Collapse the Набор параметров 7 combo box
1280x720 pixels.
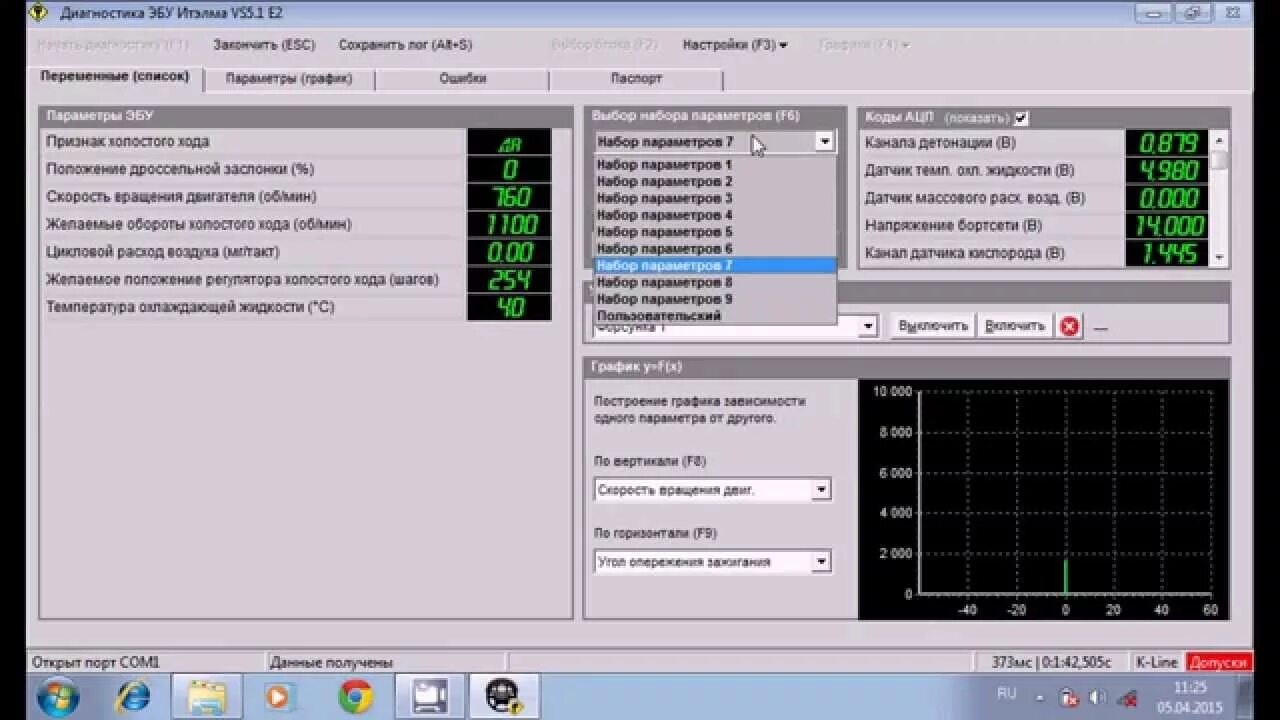coord(825,142)
